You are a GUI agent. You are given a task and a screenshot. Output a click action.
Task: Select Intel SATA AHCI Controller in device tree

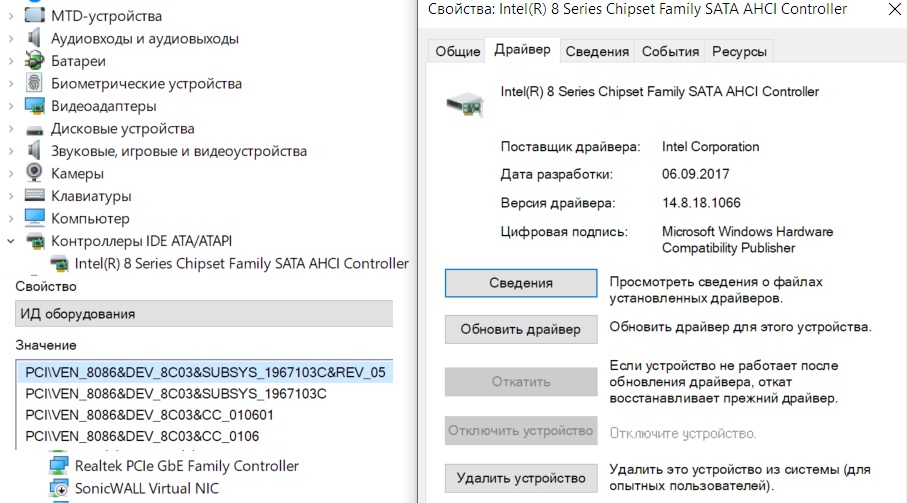pos(241,264)
